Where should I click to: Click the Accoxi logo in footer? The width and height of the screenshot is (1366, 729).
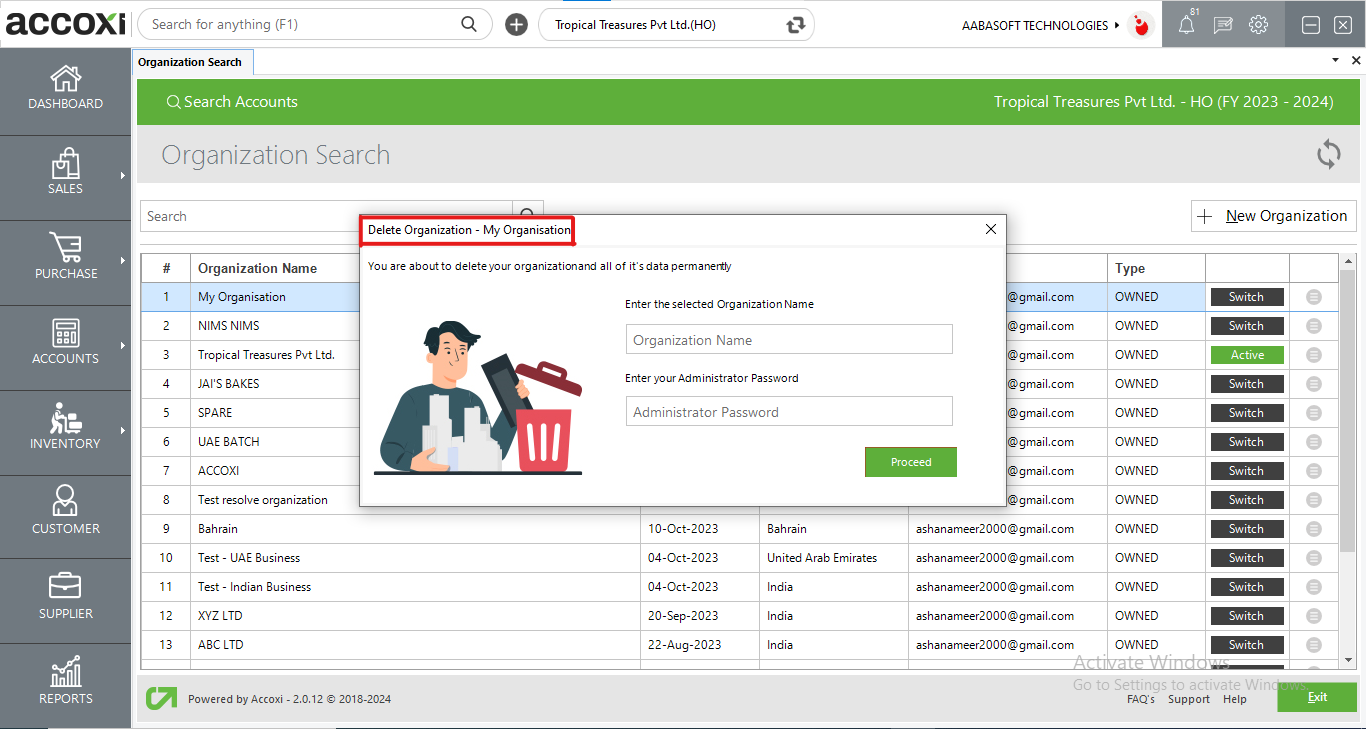click(x=161, y=698)
